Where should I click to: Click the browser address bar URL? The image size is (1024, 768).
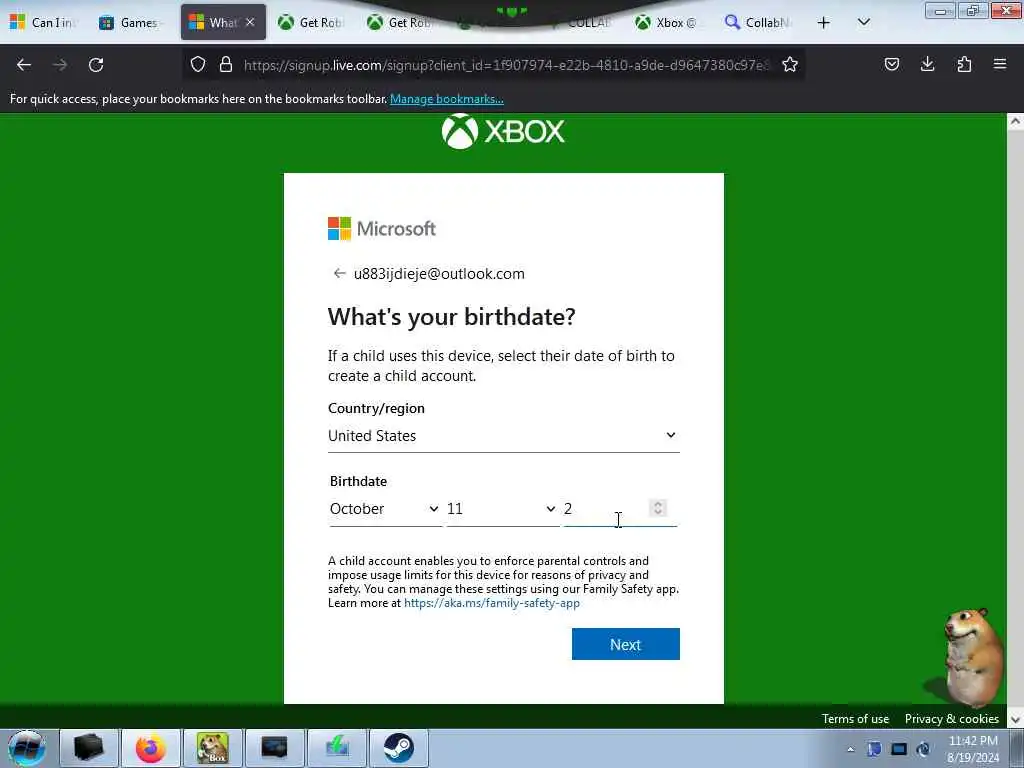tap(506, 65)
